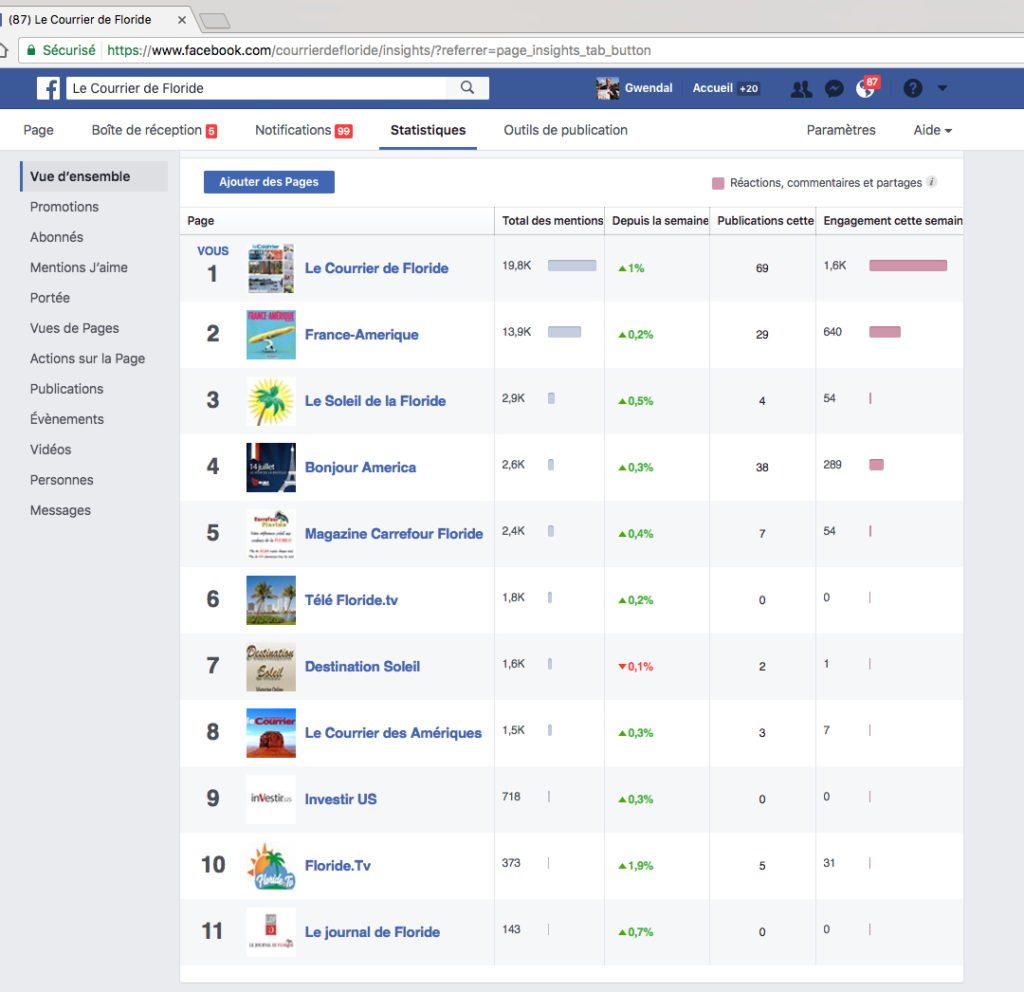Switch to the Page tab
The width and height of the screenshot is (1024, 992).
pos(39,130)
